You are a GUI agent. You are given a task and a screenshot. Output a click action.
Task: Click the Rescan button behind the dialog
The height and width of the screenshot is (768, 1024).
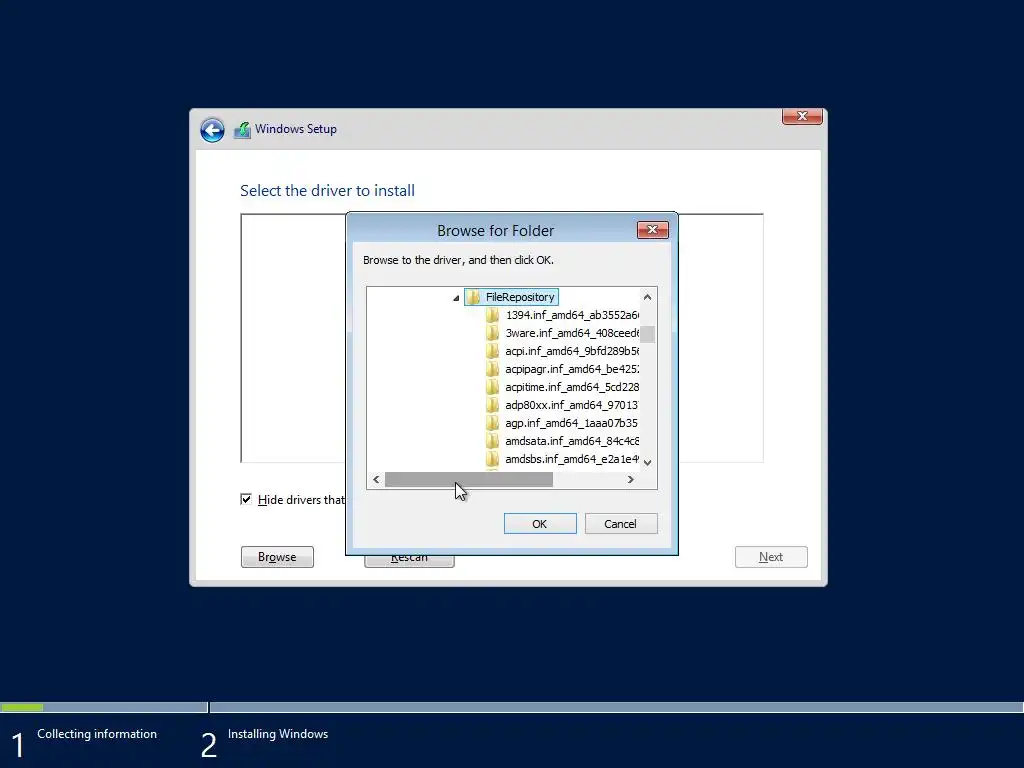409,560
